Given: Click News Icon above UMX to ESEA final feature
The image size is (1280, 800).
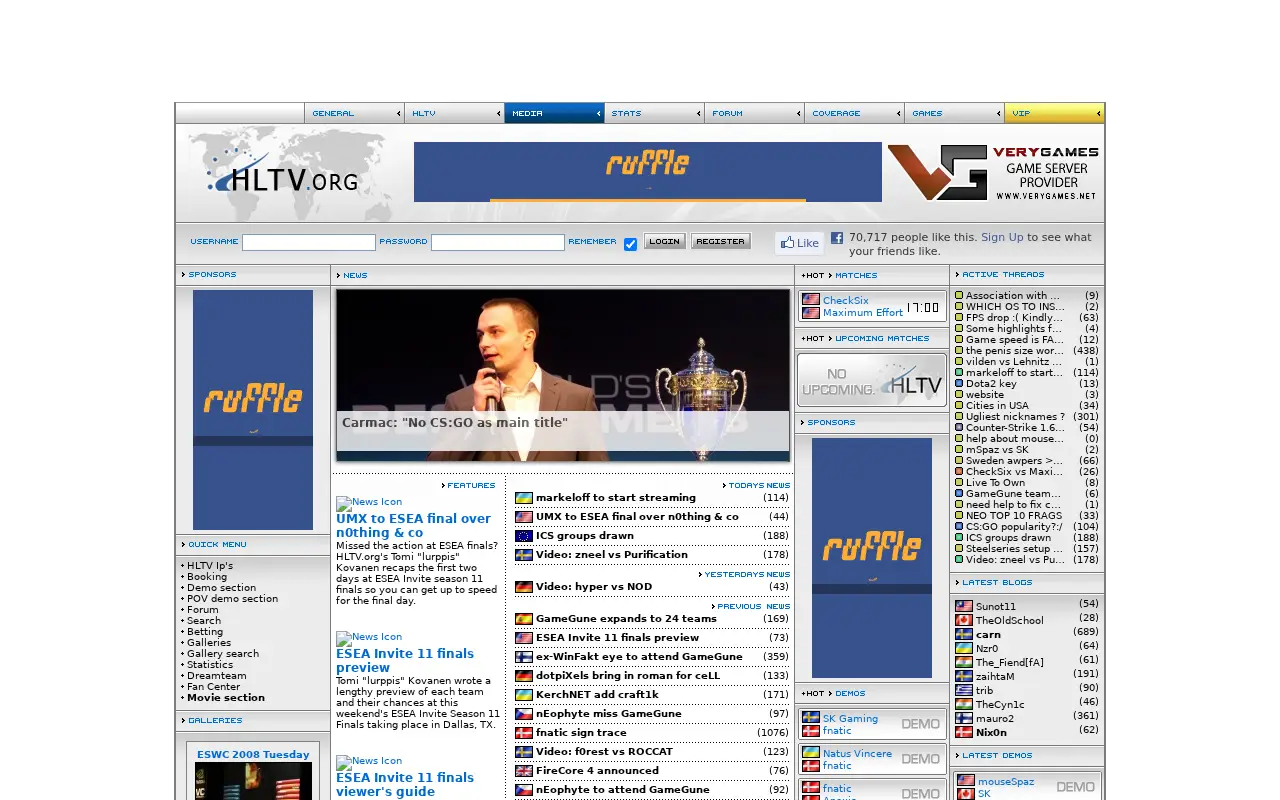Looking at the screenshot, I should 369,503.
